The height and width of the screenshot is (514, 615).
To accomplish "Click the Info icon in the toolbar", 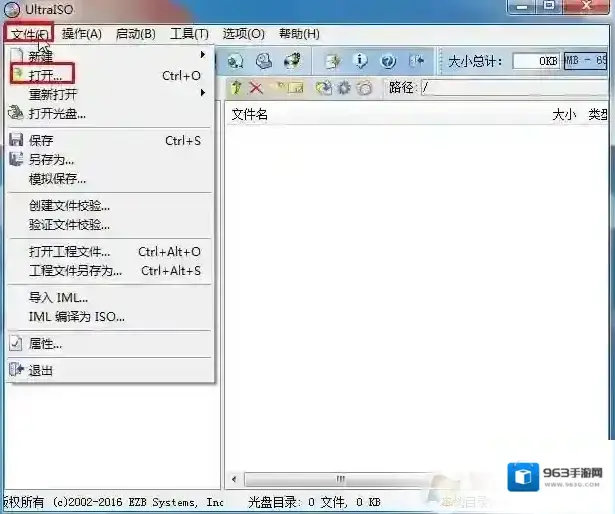I will point(361,61).
